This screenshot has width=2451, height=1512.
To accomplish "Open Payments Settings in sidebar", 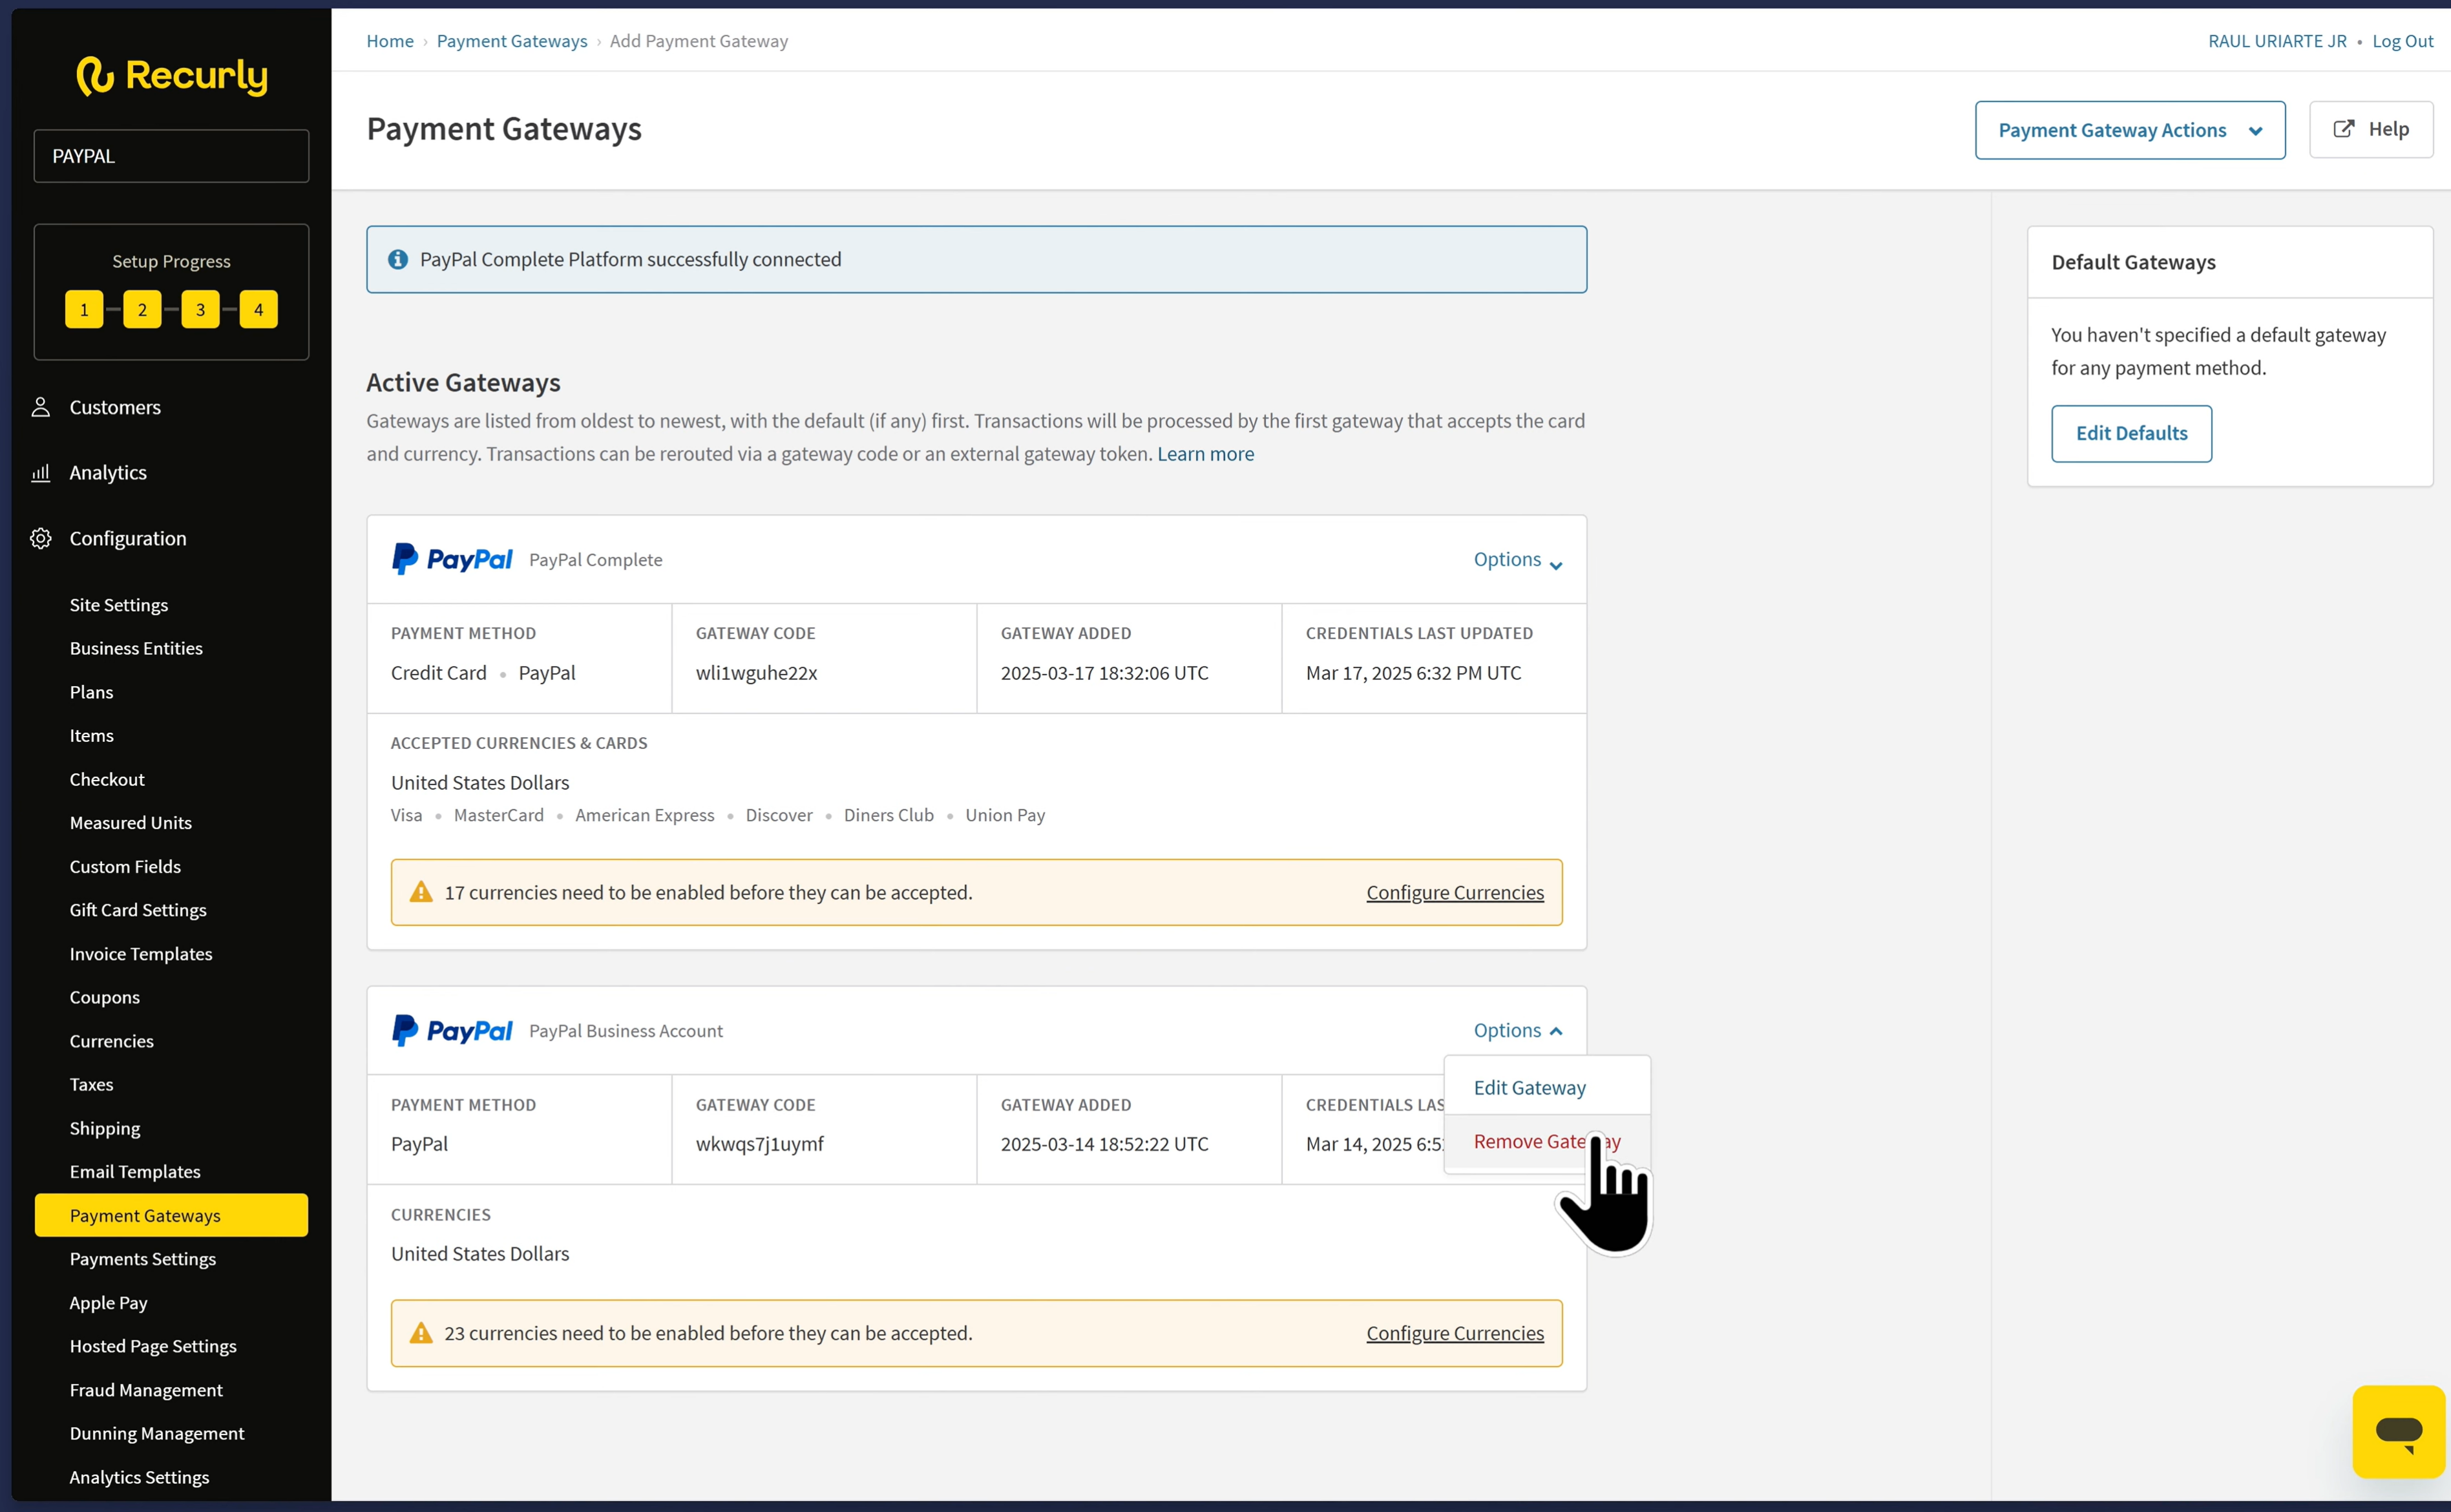I will pyautogui.click(x=143, y=1259).
